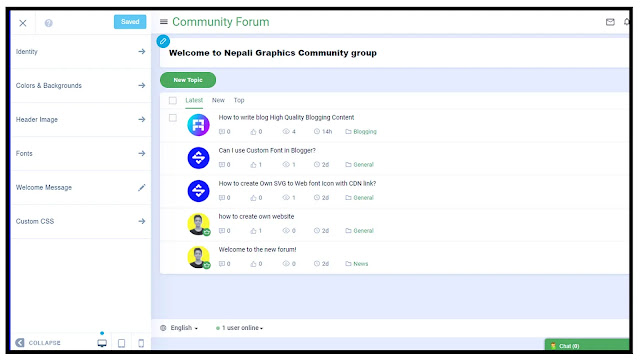Click the New Topic button
The image size is (640, 360).
188,80
